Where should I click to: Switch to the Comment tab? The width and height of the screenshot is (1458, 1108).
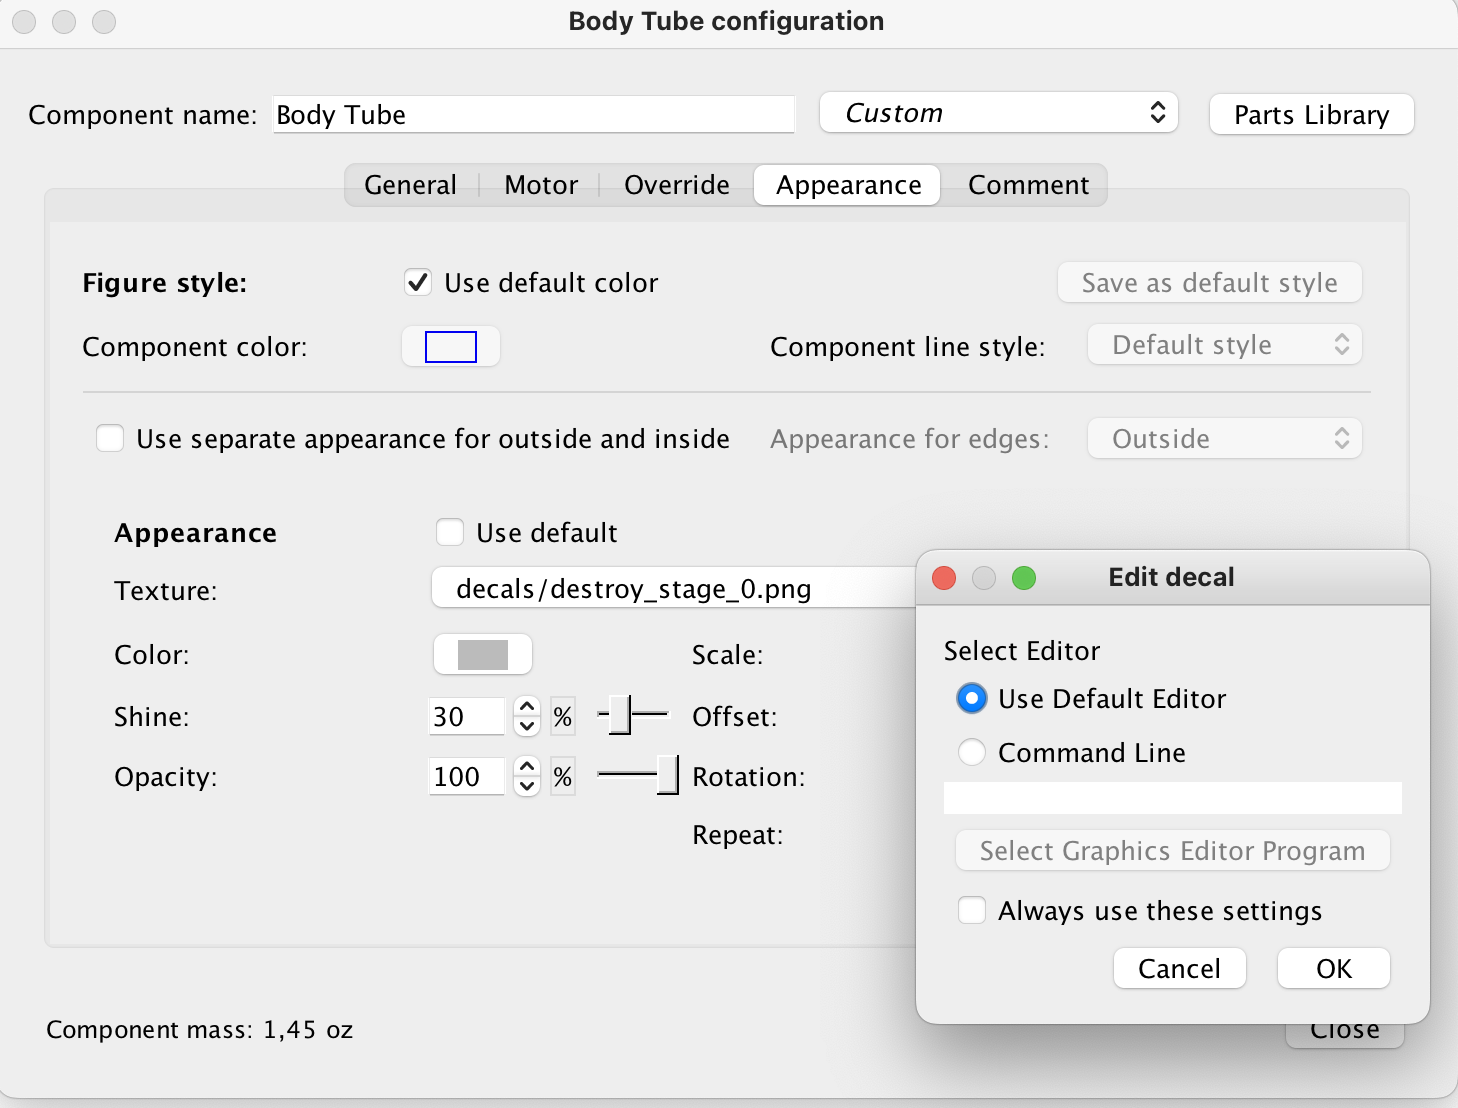[x=1028, y=185]
